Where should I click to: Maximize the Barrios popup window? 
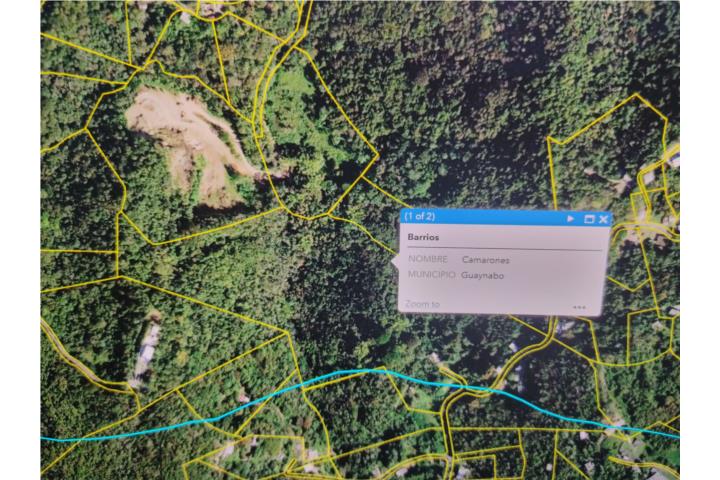pyautogui.click(x=589, y=219)
